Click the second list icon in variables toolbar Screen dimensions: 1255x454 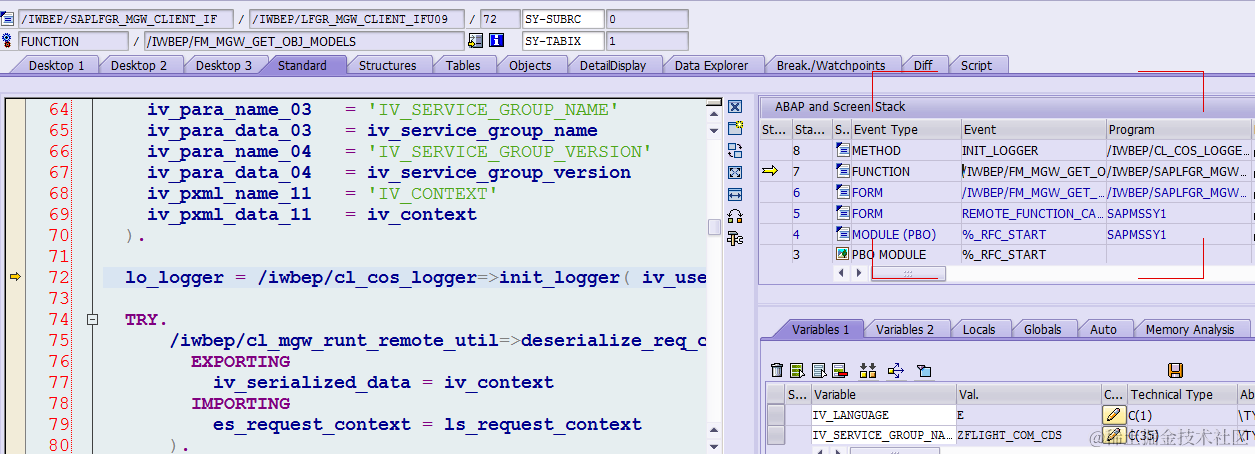pos(818,370)
